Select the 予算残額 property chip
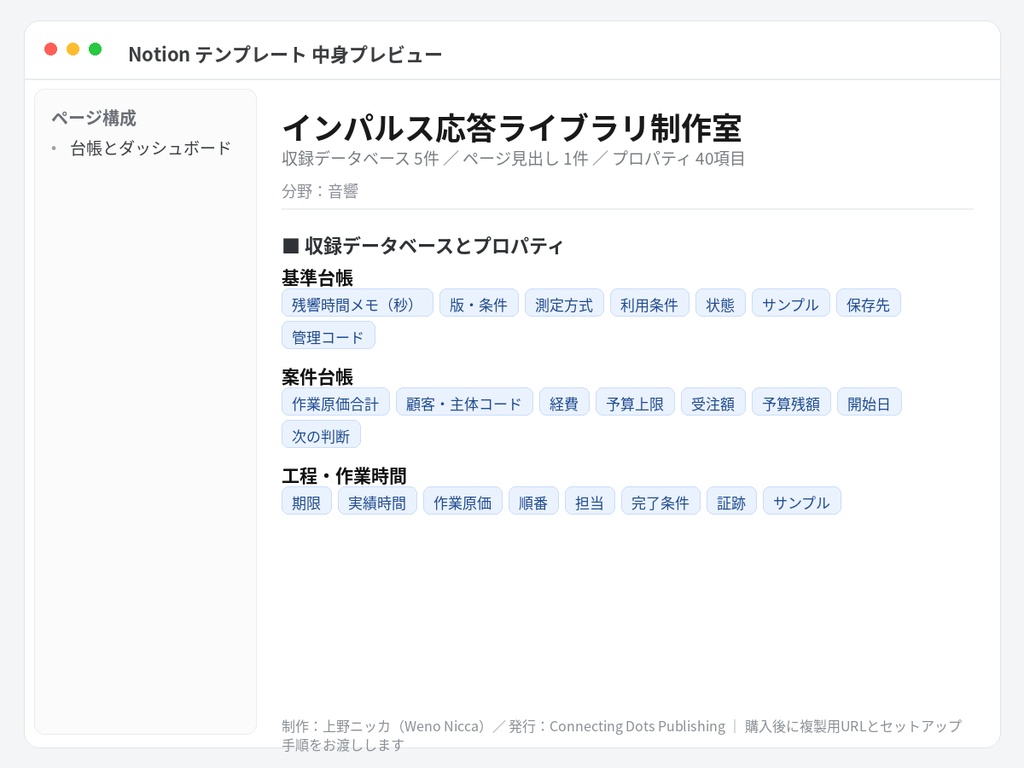This screenshot has height=768, width=1024. [x=791, y=402]
